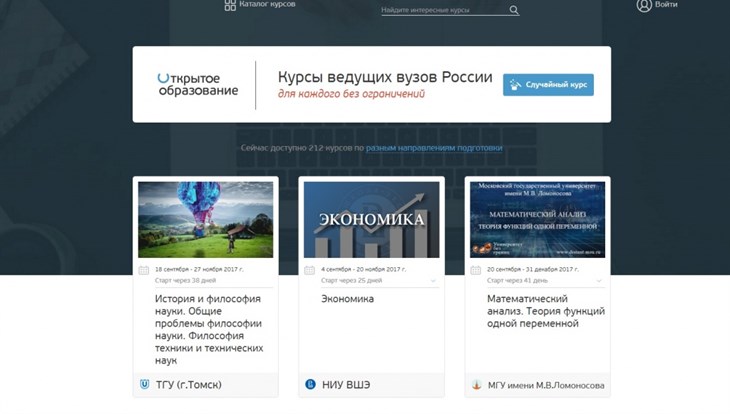
Task: Open link разным направлениям подготовки
Action: pos(434,148)
